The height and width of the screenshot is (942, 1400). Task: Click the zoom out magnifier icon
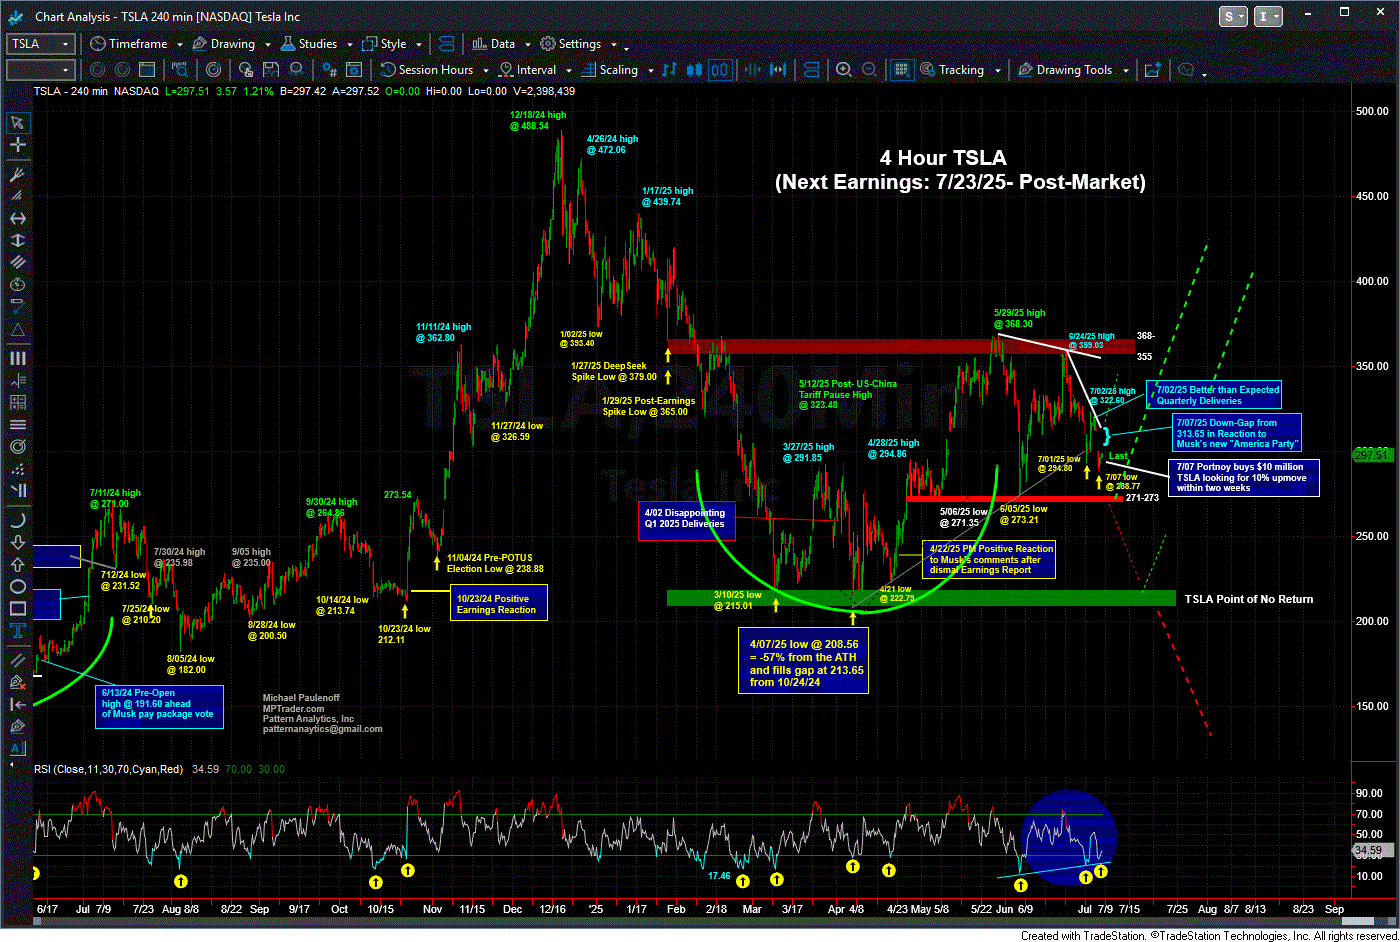869,69
